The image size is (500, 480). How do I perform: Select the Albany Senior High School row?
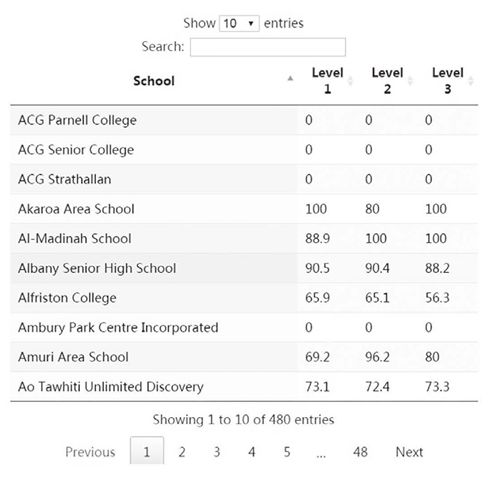point(244,268)
